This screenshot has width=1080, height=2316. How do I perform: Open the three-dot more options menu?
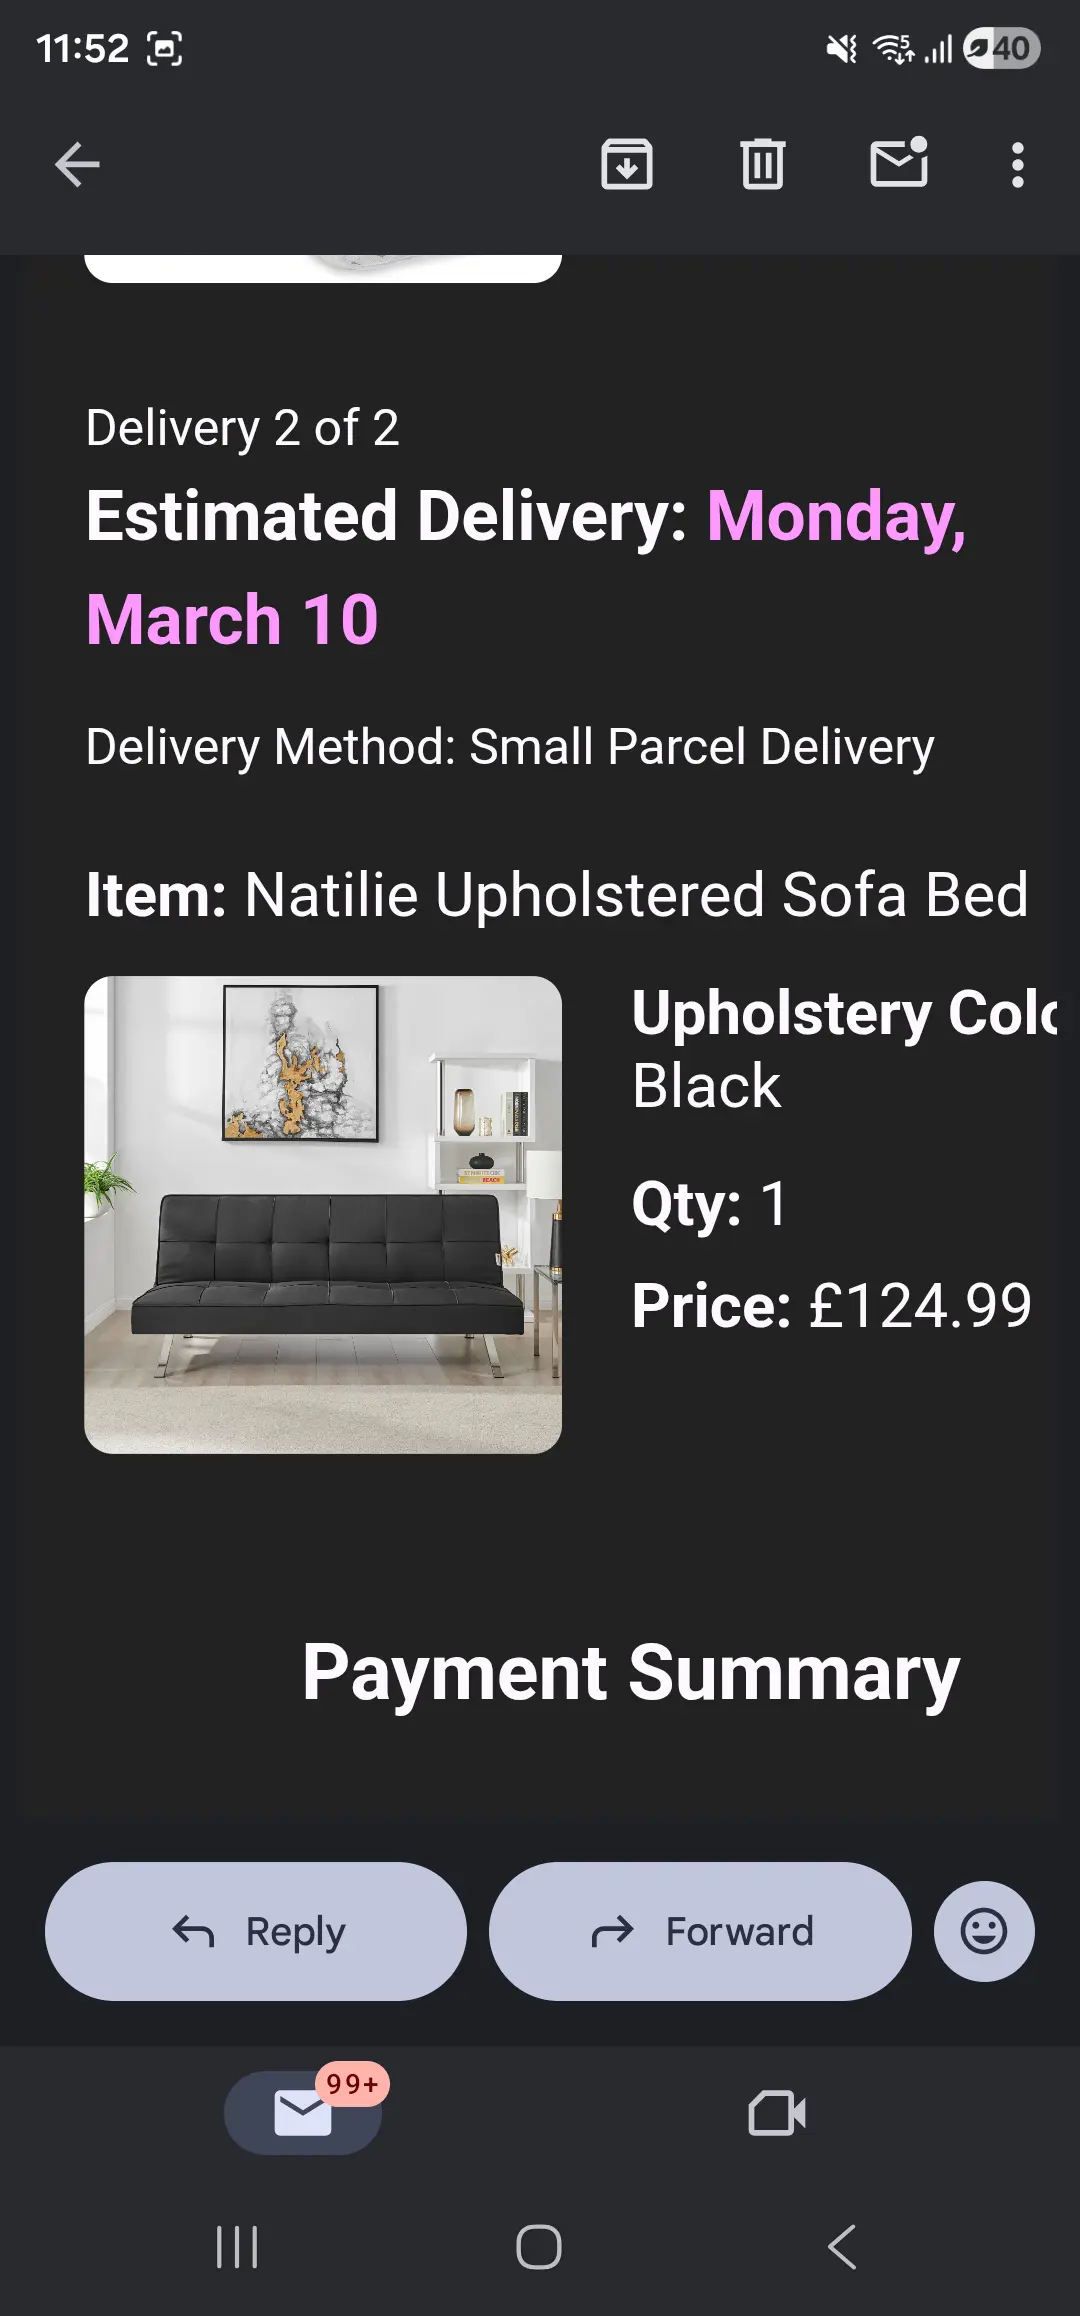[x=1017, y=165]
